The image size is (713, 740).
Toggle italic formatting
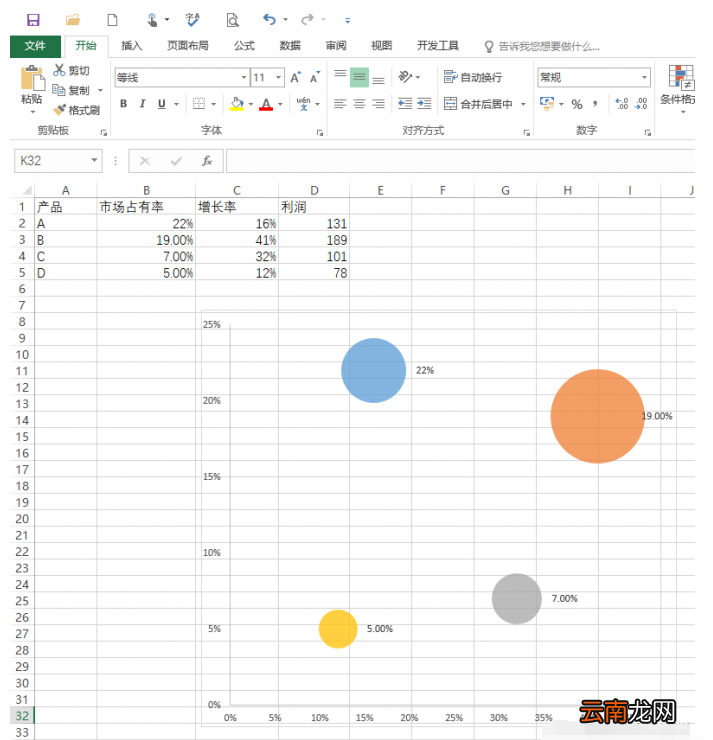[143, 104]
